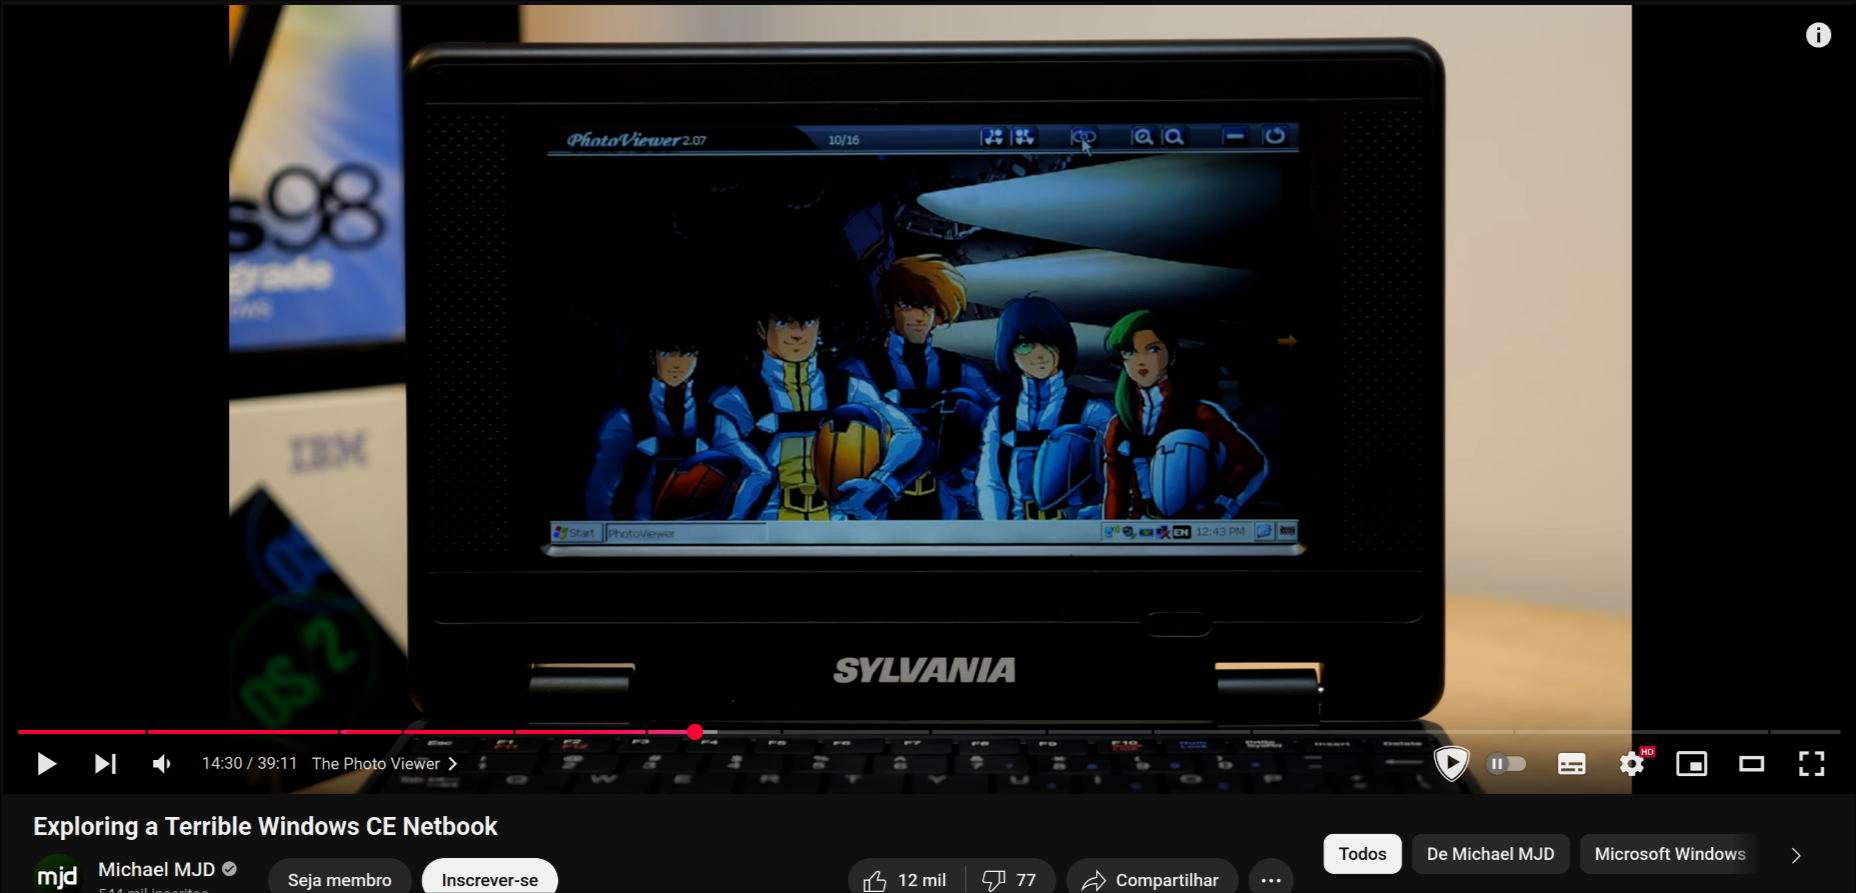Show more filter chips with right arrow
Screen dimensions: 1856x893
1796,855
